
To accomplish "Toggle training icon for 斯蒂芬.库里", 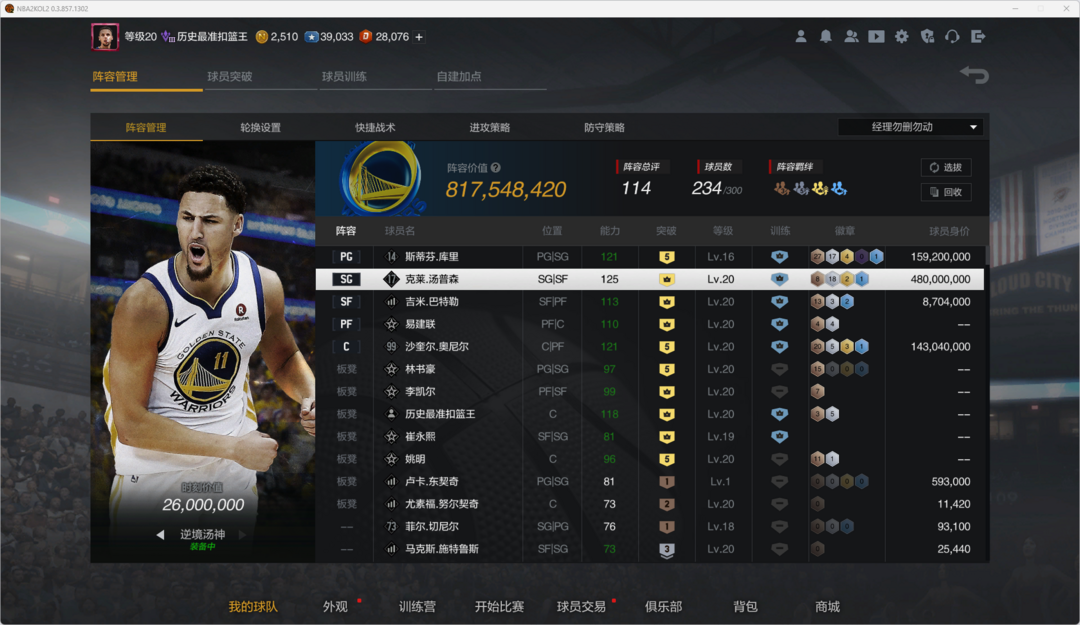I will (x=779, y=257).
